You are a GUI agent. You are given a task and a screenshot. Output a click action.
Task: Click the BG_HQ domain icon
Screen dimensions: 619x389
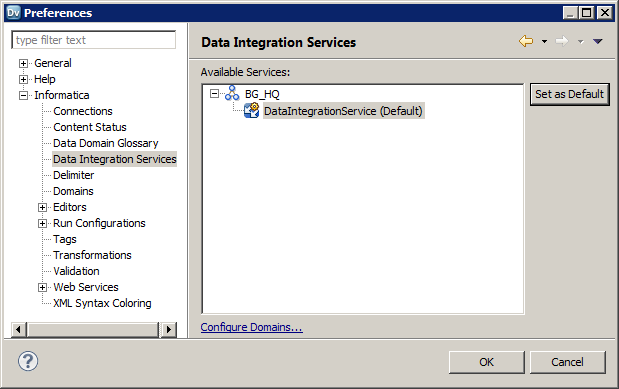(232, 94)
